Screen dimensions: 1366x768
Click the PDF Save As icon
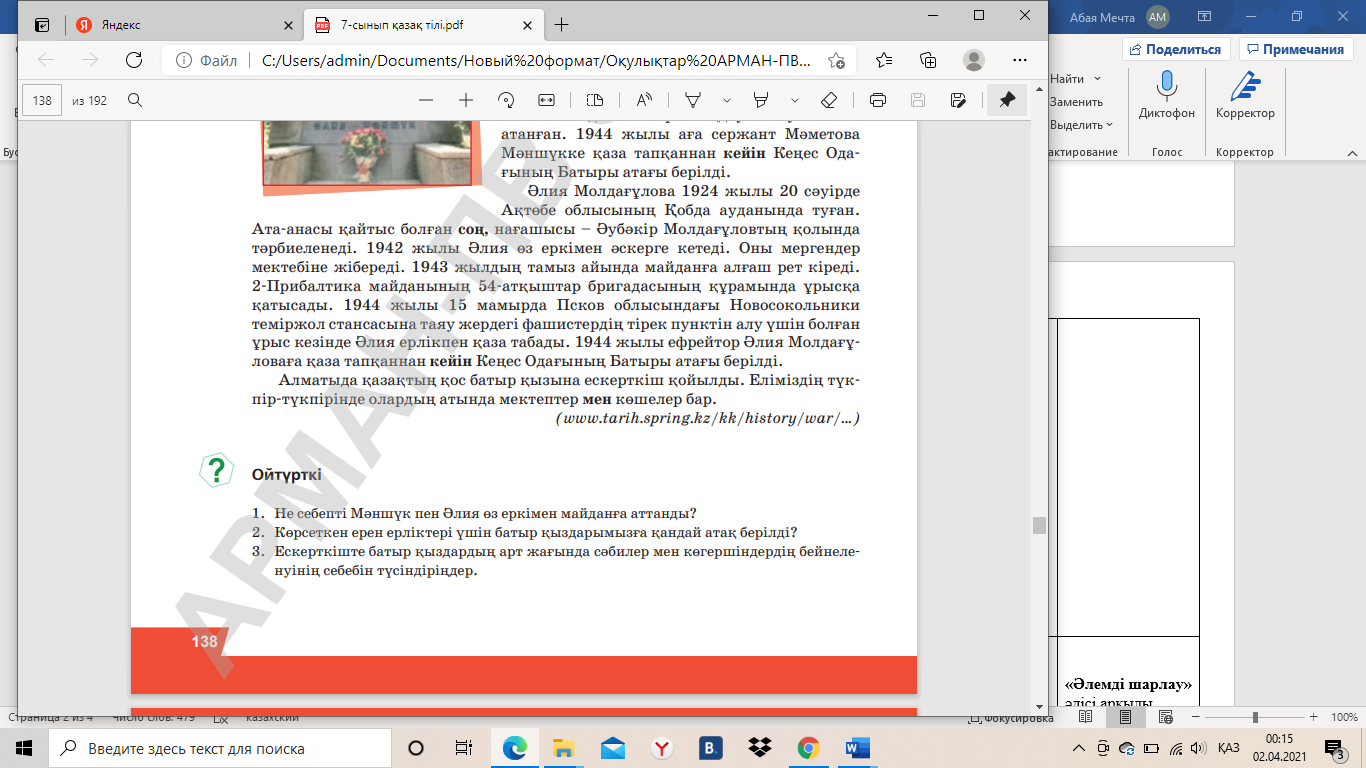(958, 100)
